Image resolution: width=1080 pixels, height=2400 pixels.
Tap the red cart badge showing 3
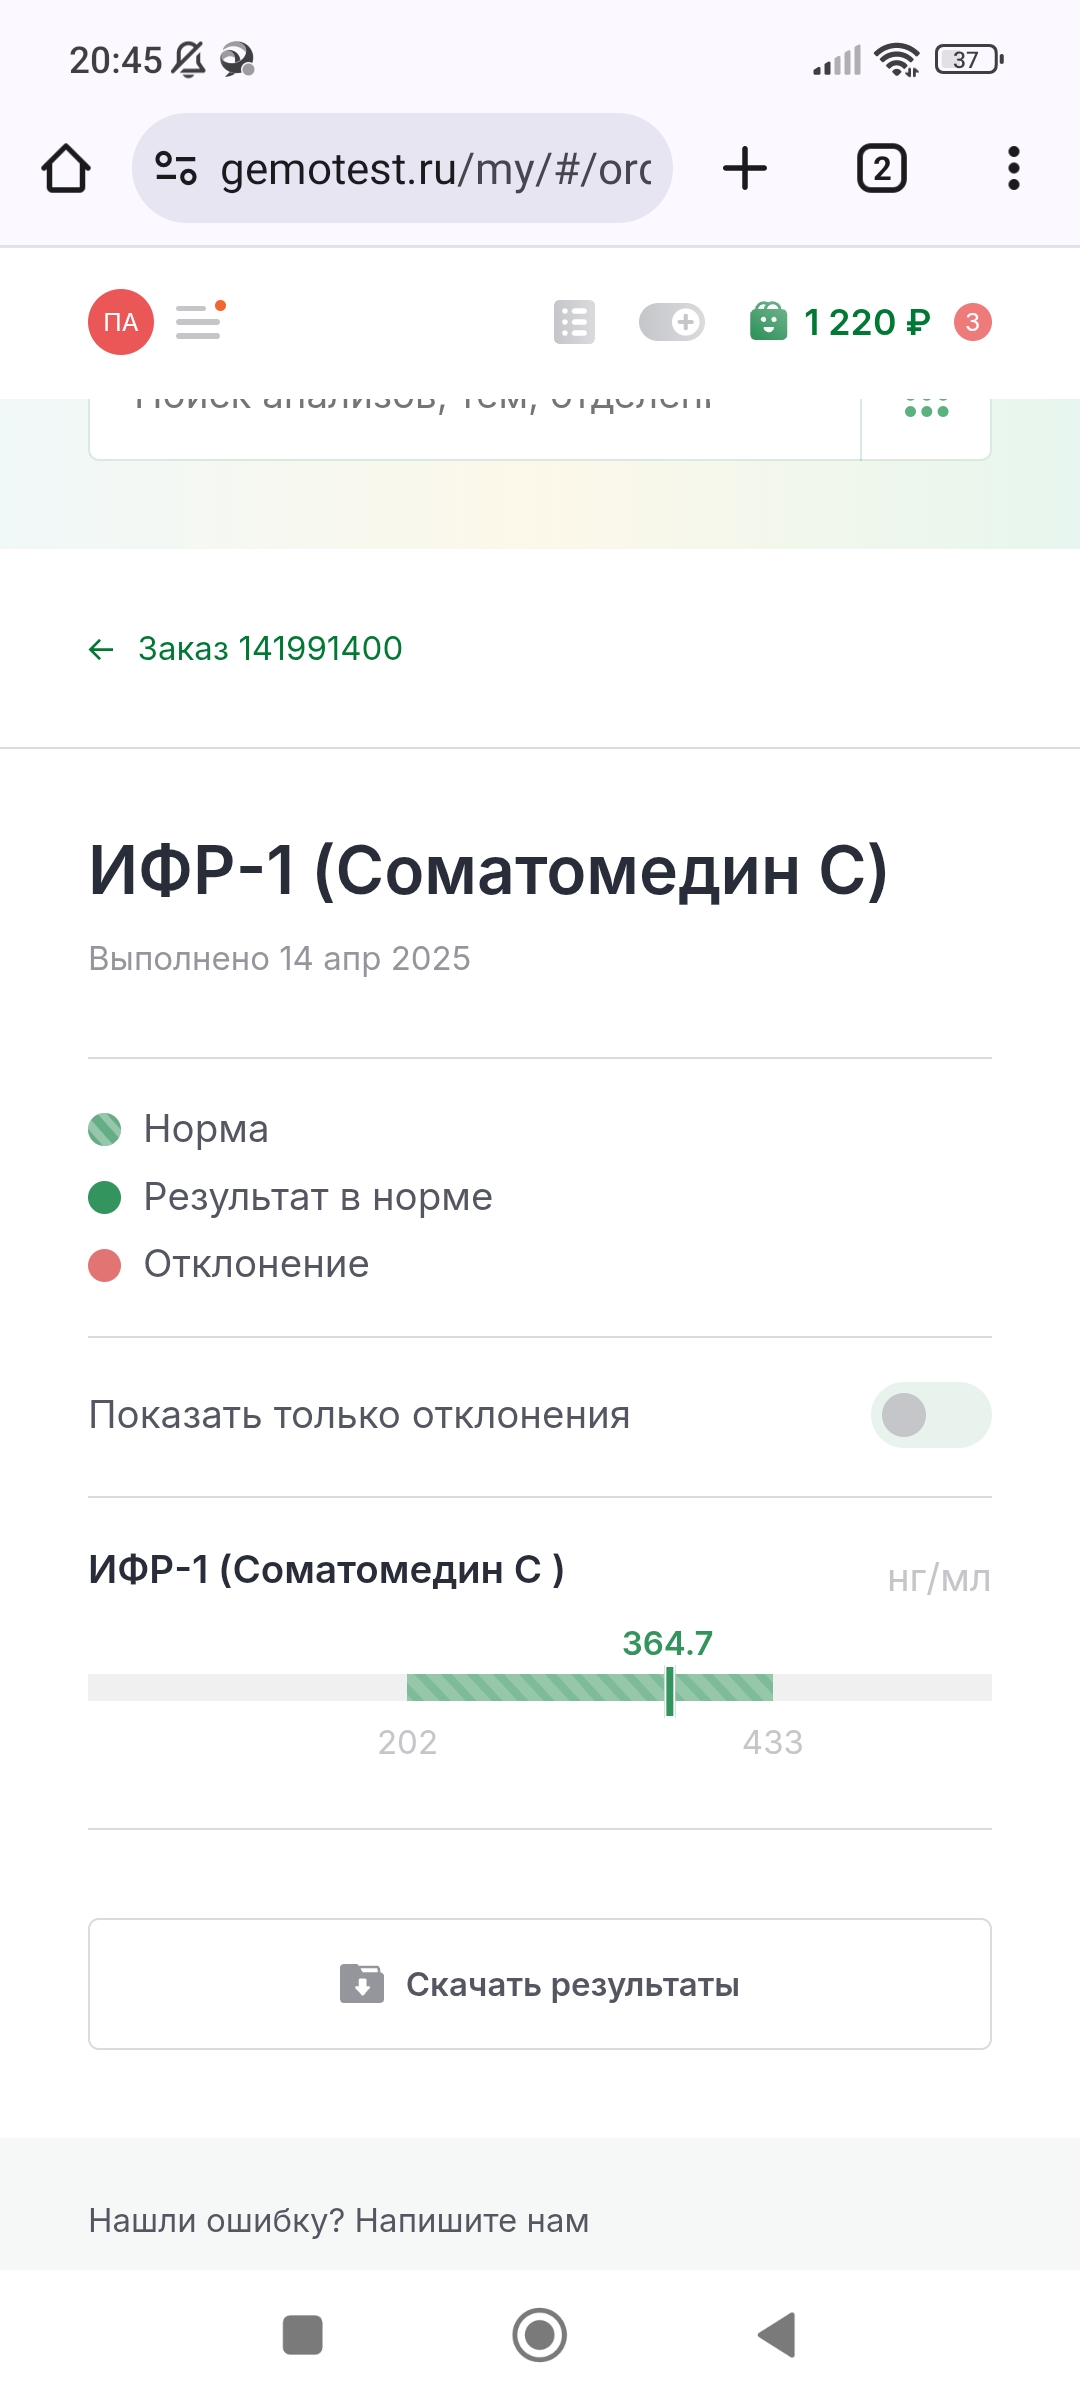click(x=972, y=322)
